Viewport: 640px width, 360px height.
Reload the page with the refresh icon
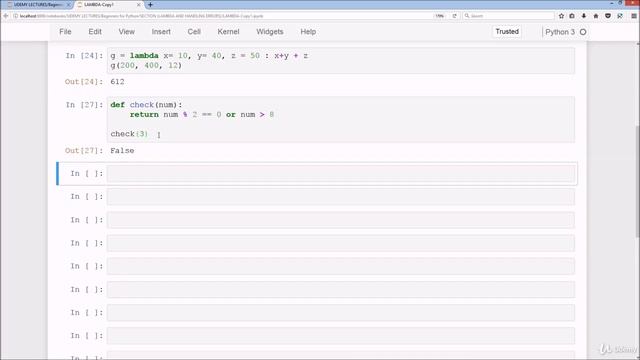454,16
